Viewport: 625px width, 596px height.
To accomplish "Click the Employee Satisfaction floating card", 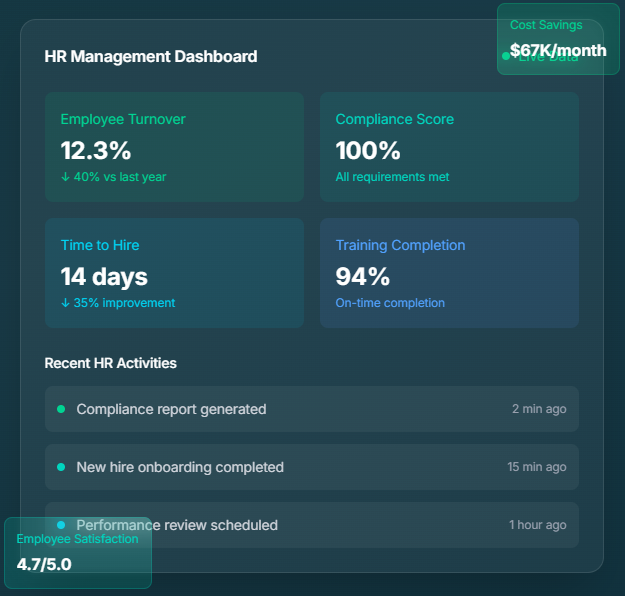I will [x=78, y=553].
